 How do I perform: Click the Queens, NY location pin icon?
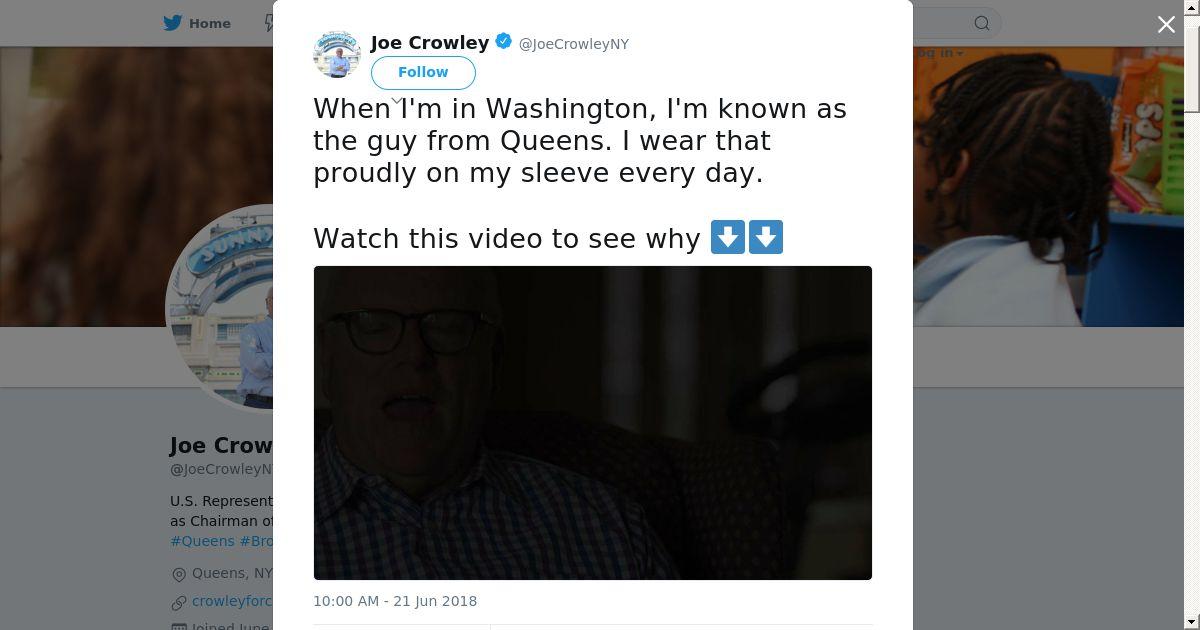tap(179, 574)
